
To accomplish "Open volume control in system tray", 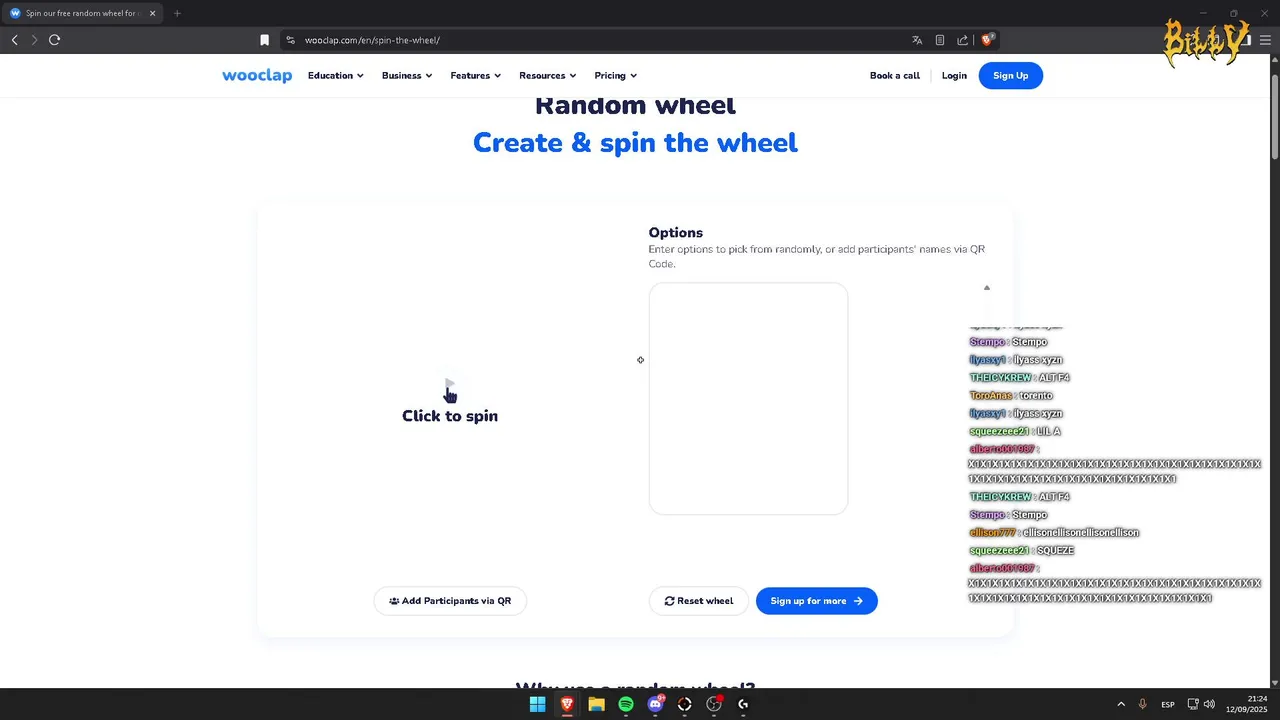I will tap(1209, 704).
